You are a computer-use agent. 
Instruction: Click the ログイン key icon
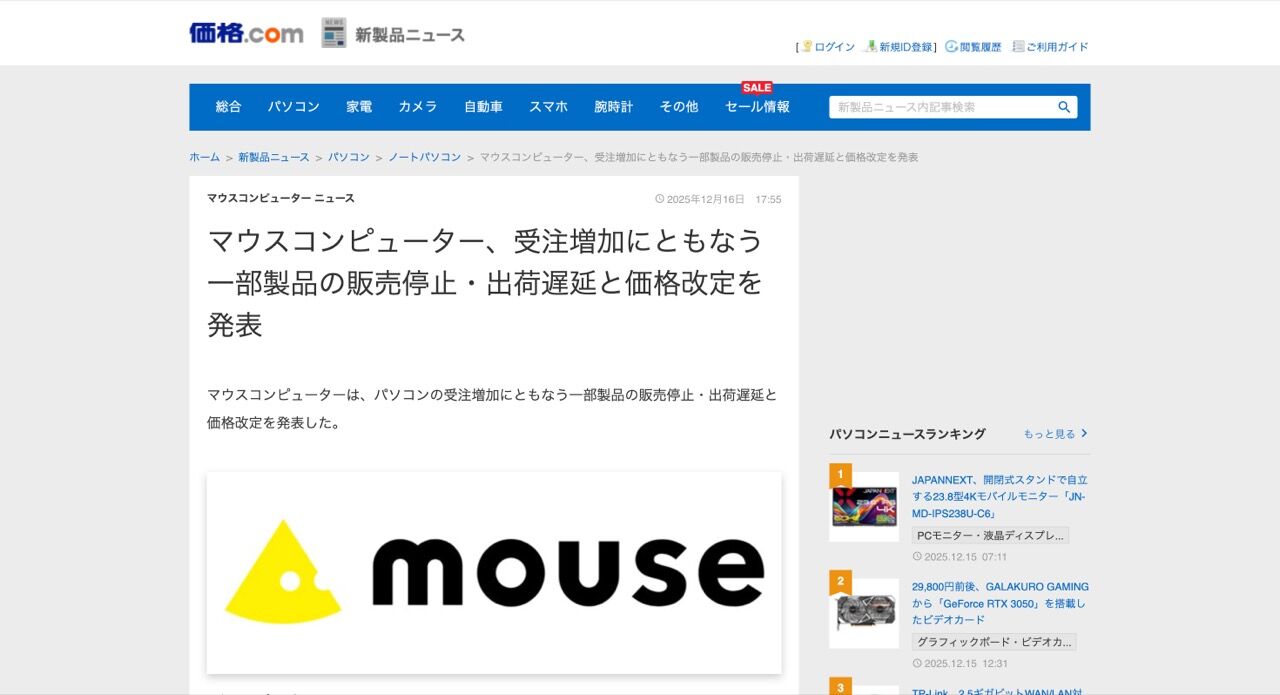coord(806,46)
